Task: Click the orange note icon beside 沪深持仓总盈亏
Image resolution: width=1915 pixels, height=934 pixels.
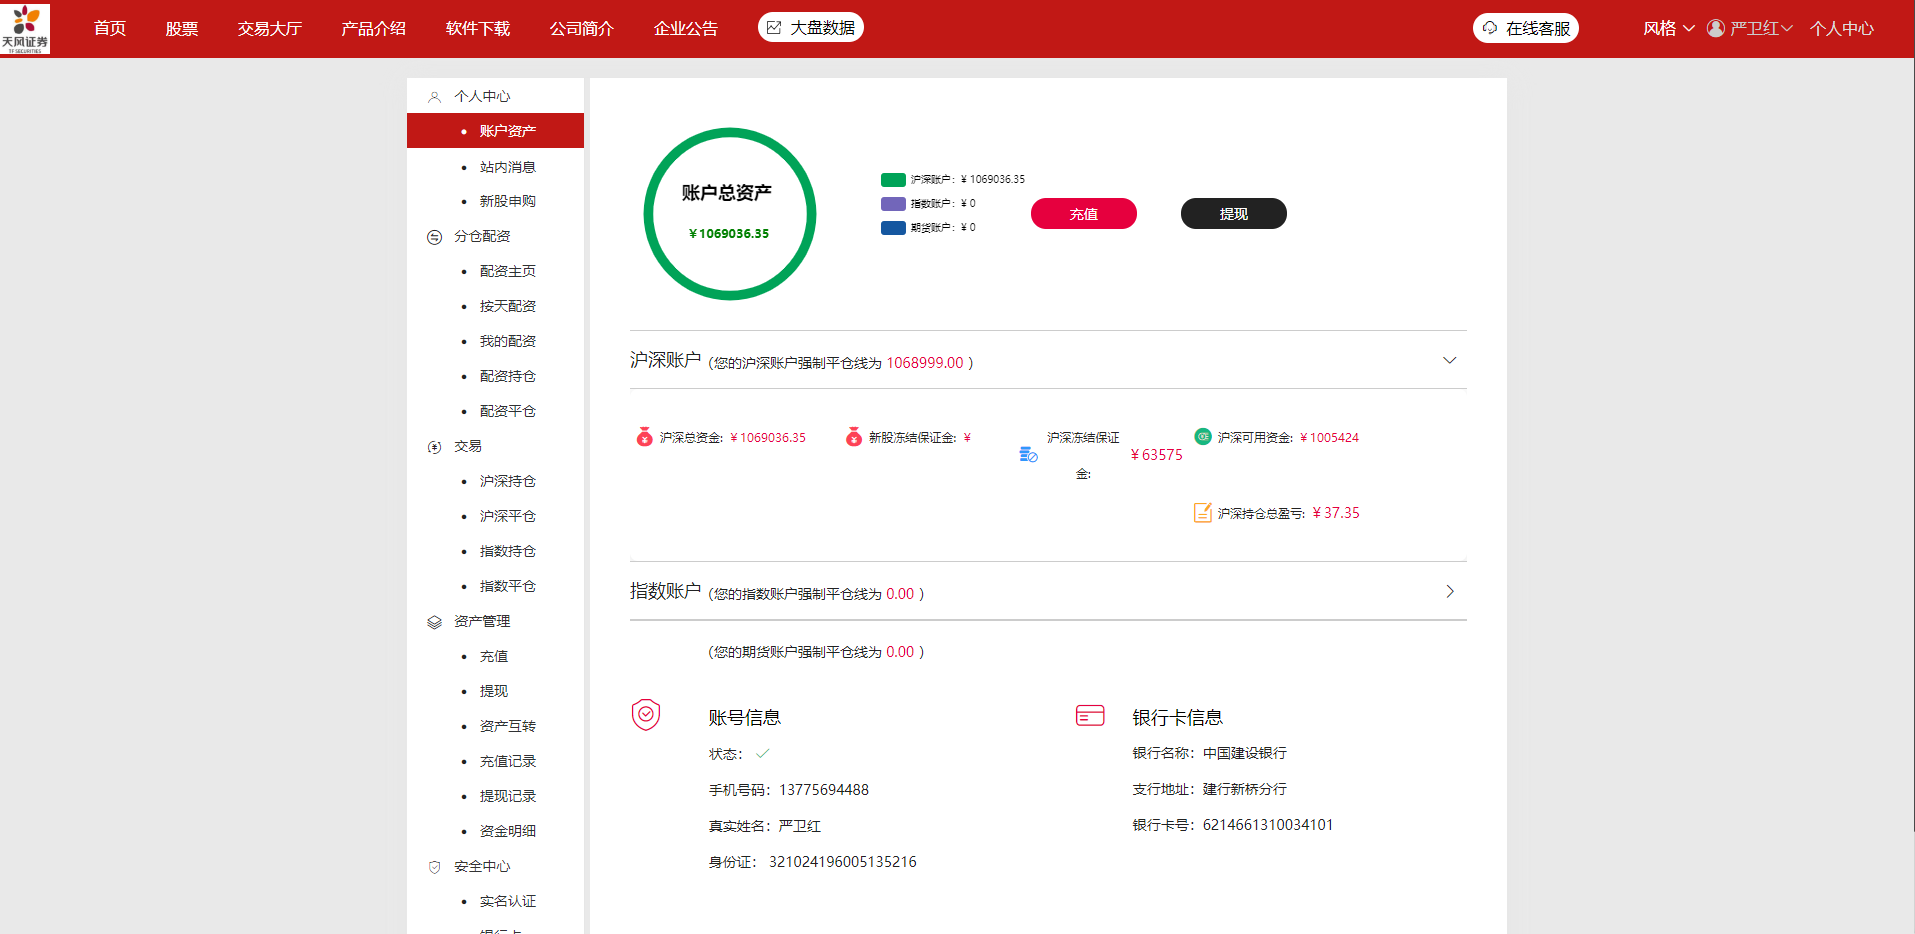Action: point(1202,513)
